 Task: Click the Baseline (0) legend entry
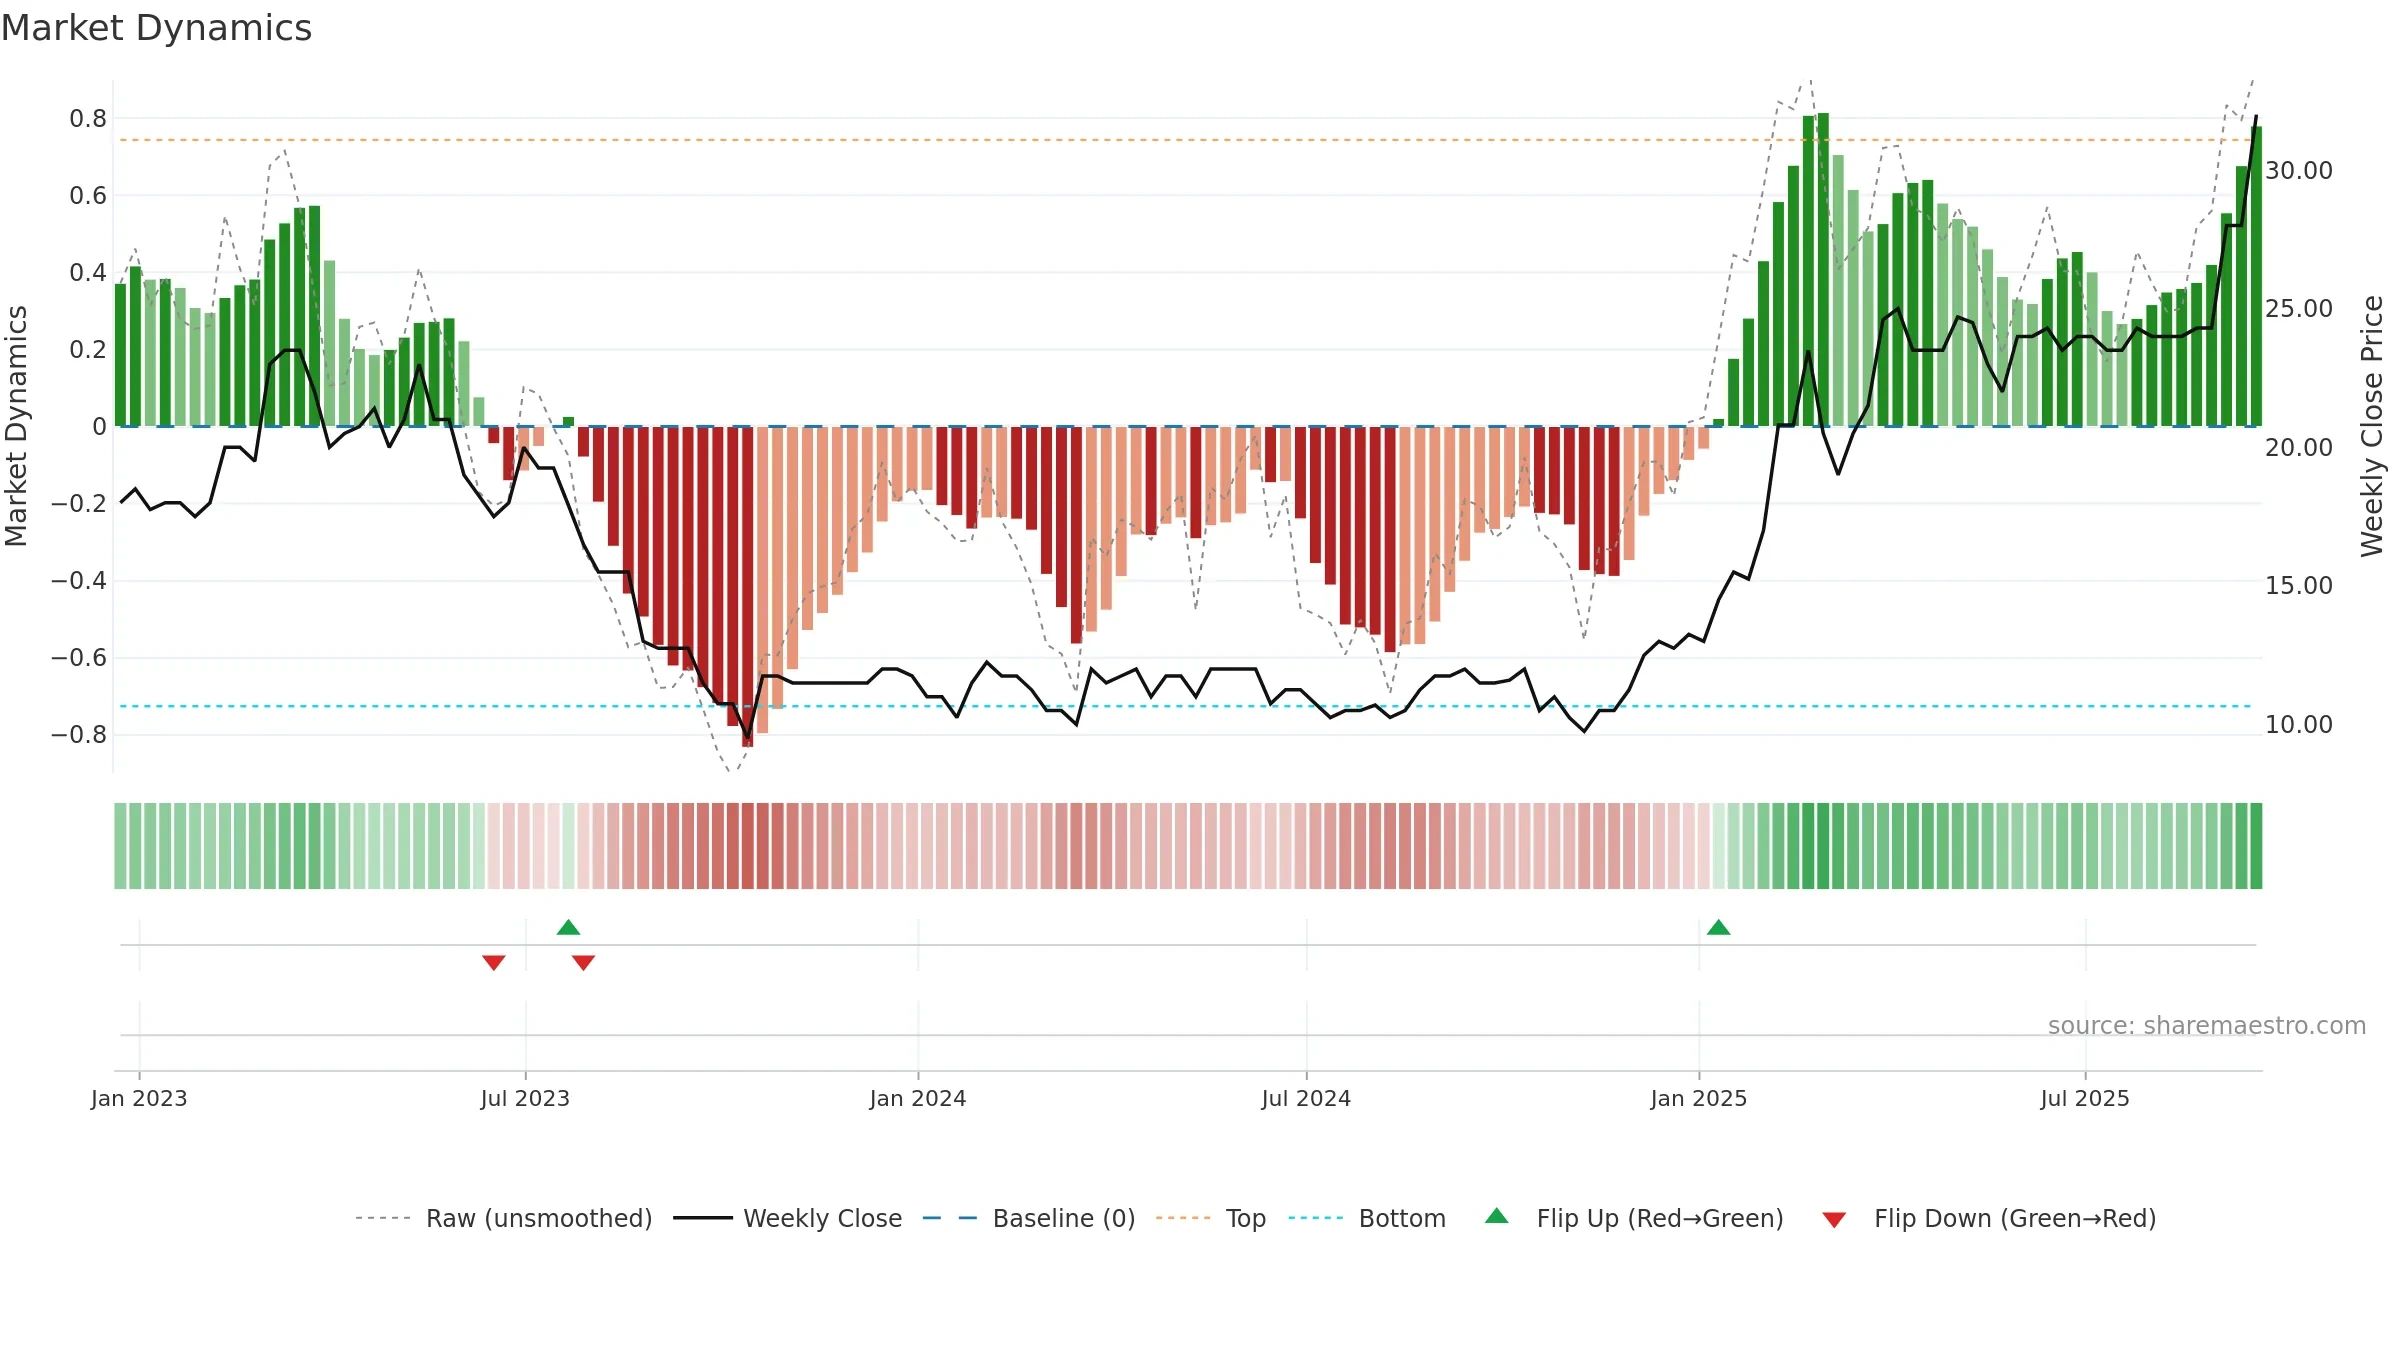tap(1029, 1218)
